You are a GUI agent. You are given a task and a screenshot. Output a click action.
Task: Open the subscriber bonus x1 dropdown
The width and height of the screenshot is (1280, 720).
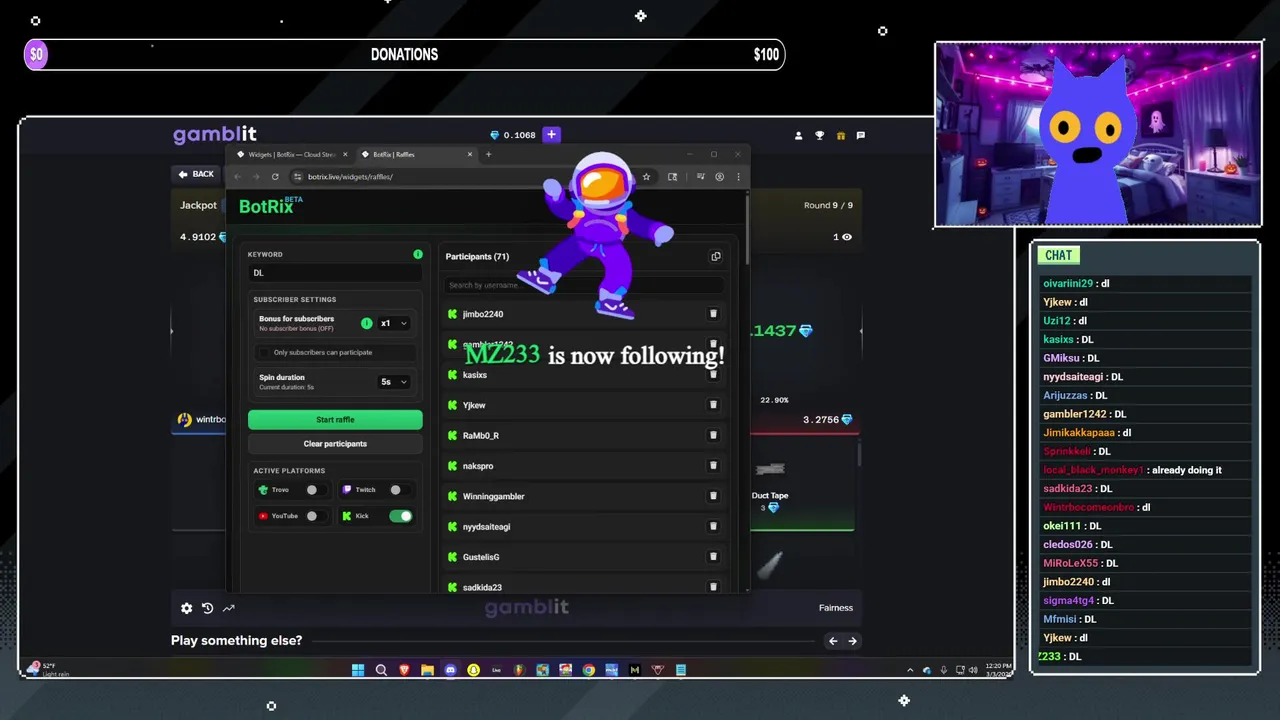click(394, 323)
